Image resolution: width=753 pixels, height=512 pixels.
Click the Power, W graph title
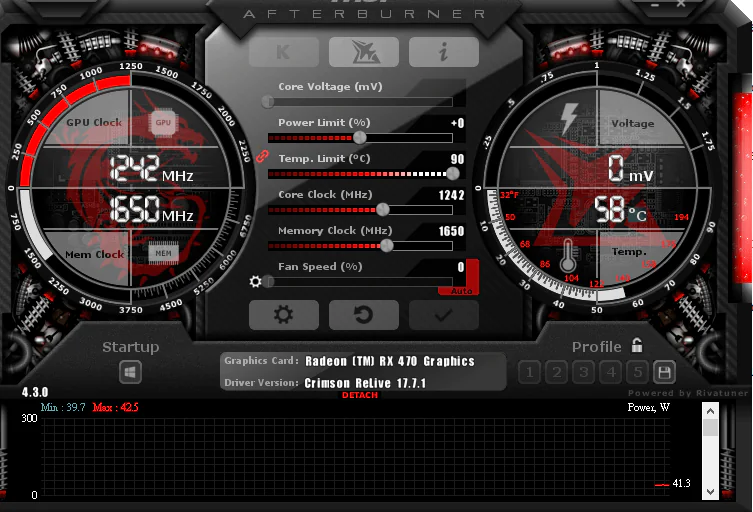(x=649, y=408)
